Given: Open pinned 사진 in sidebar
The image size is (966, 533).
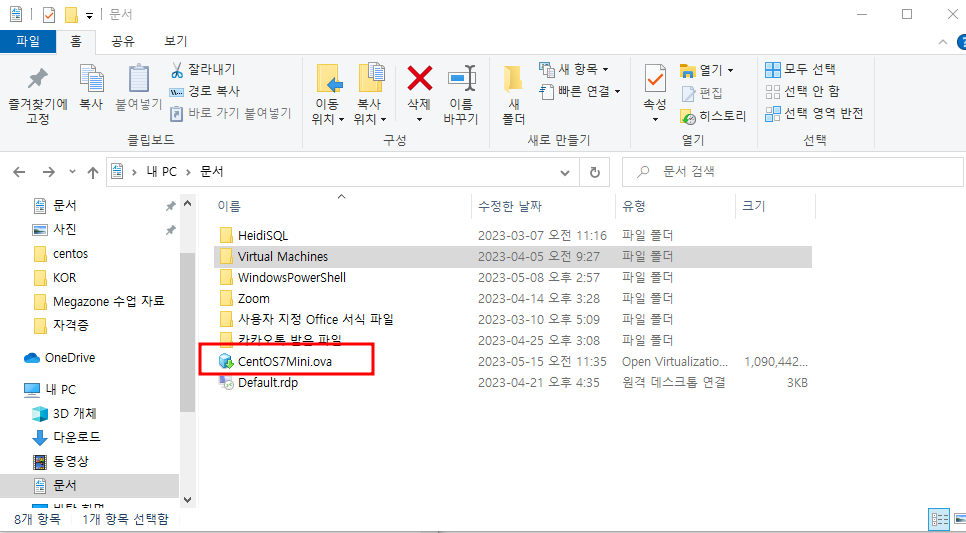Looking at the screenshot, I should 65,230.
